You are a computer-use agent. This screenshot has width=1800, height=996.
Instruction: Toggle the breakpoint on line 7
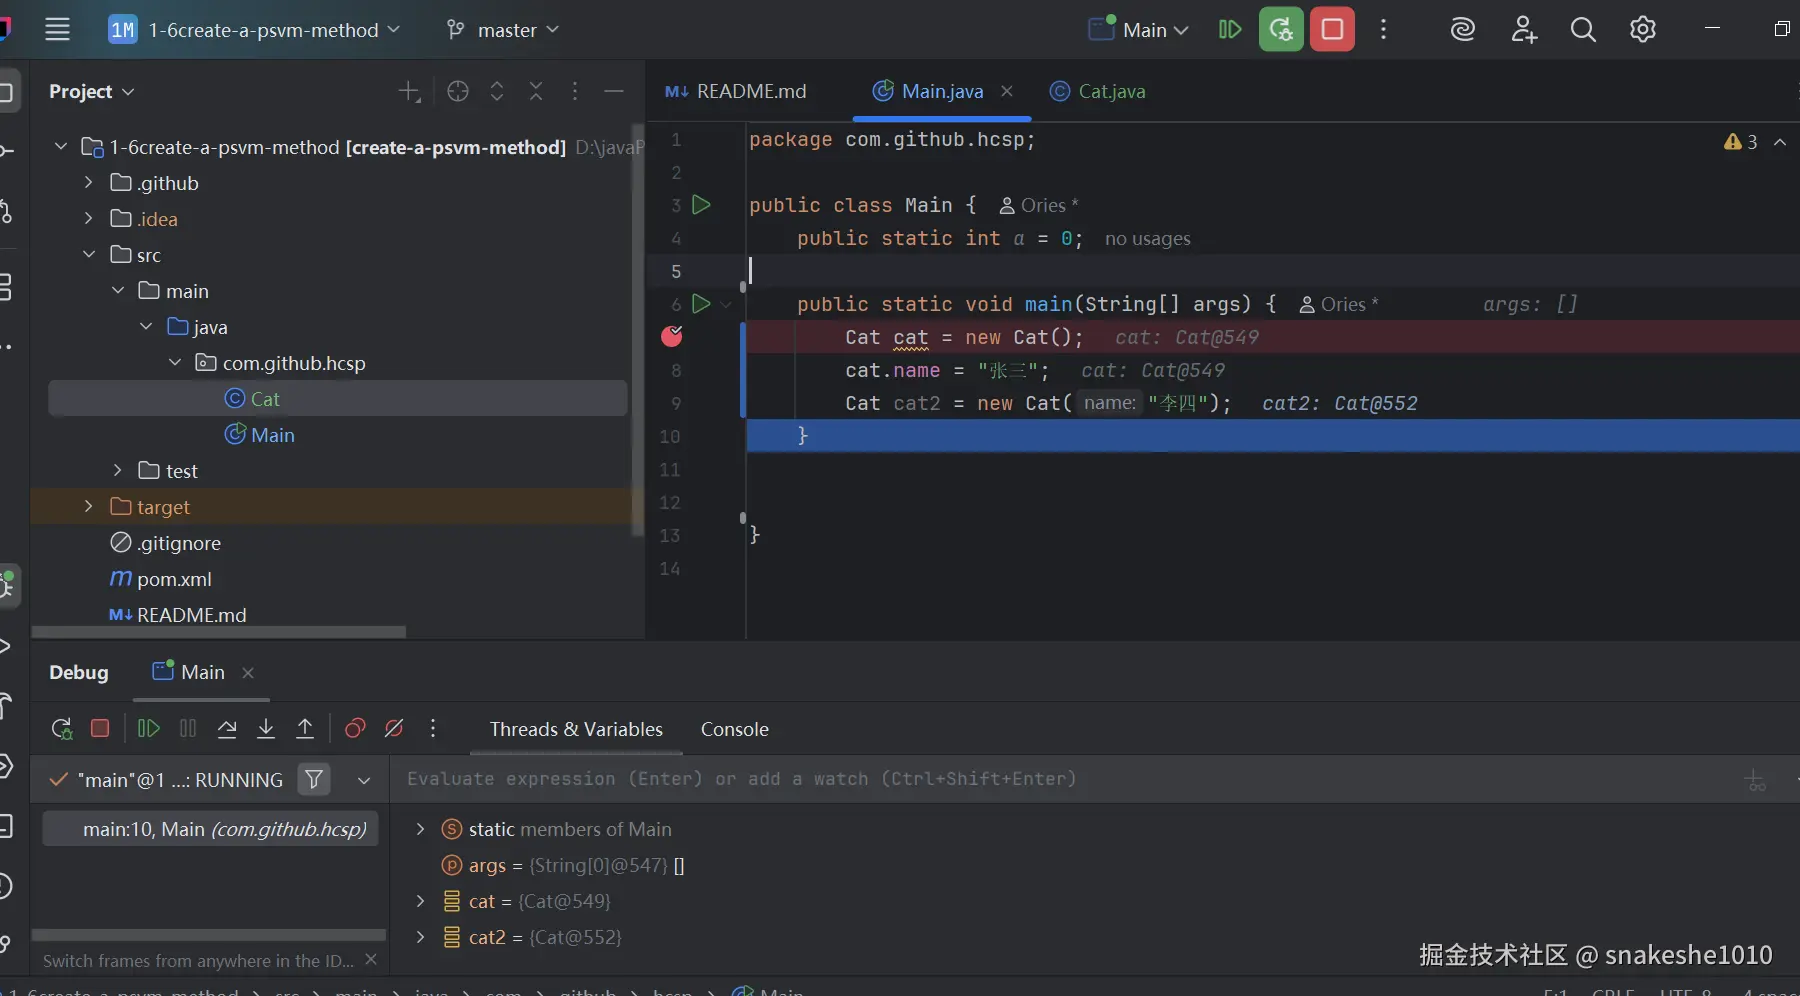click(672, 336)
